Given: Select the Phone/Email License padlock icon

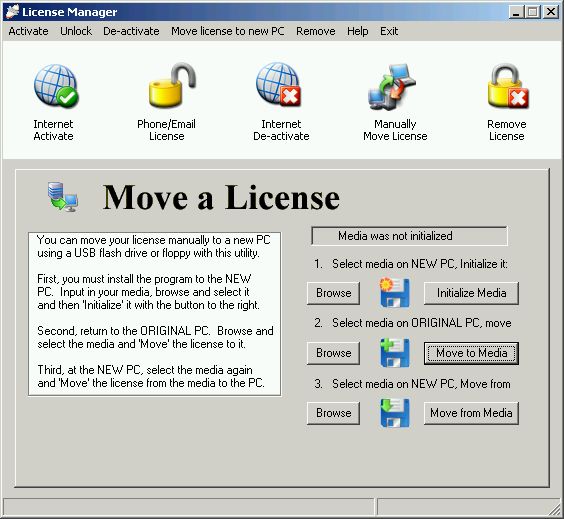Looking at the screenshot, I should pyautogui.click(x=172, y=85).
